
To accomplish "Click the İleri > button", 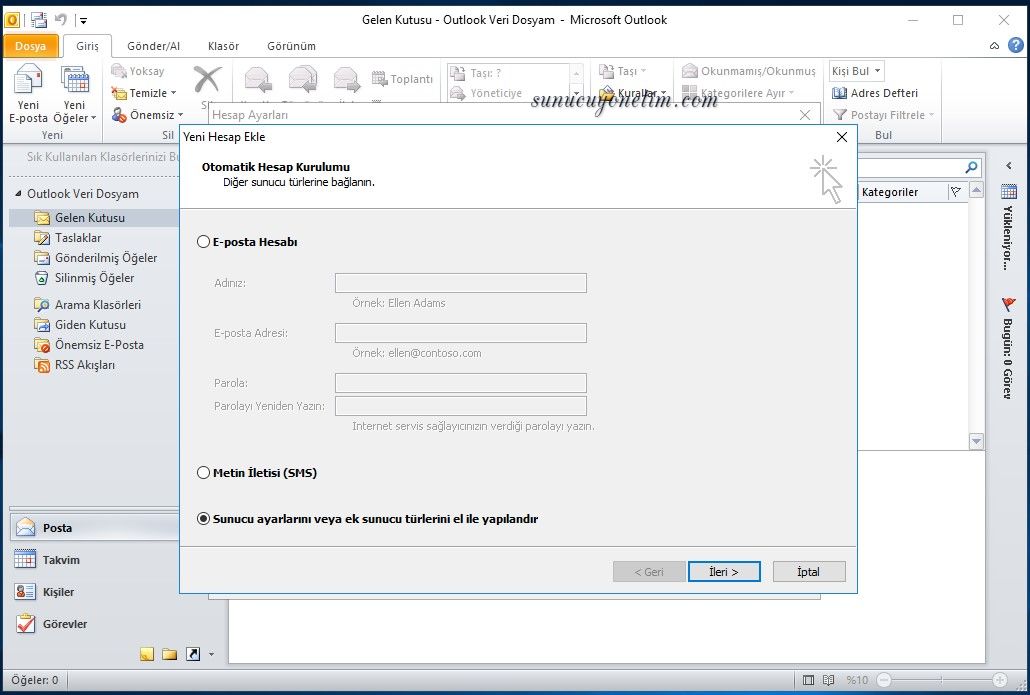I will (724, 572).
